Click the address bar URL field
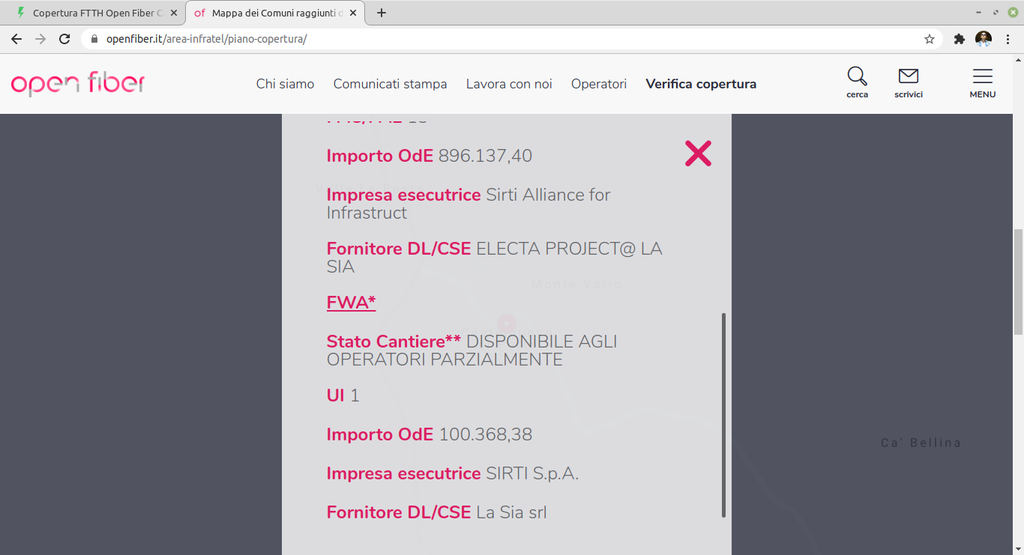The height and width of the screenshot is (555, 1024). [x=500, y=39]
